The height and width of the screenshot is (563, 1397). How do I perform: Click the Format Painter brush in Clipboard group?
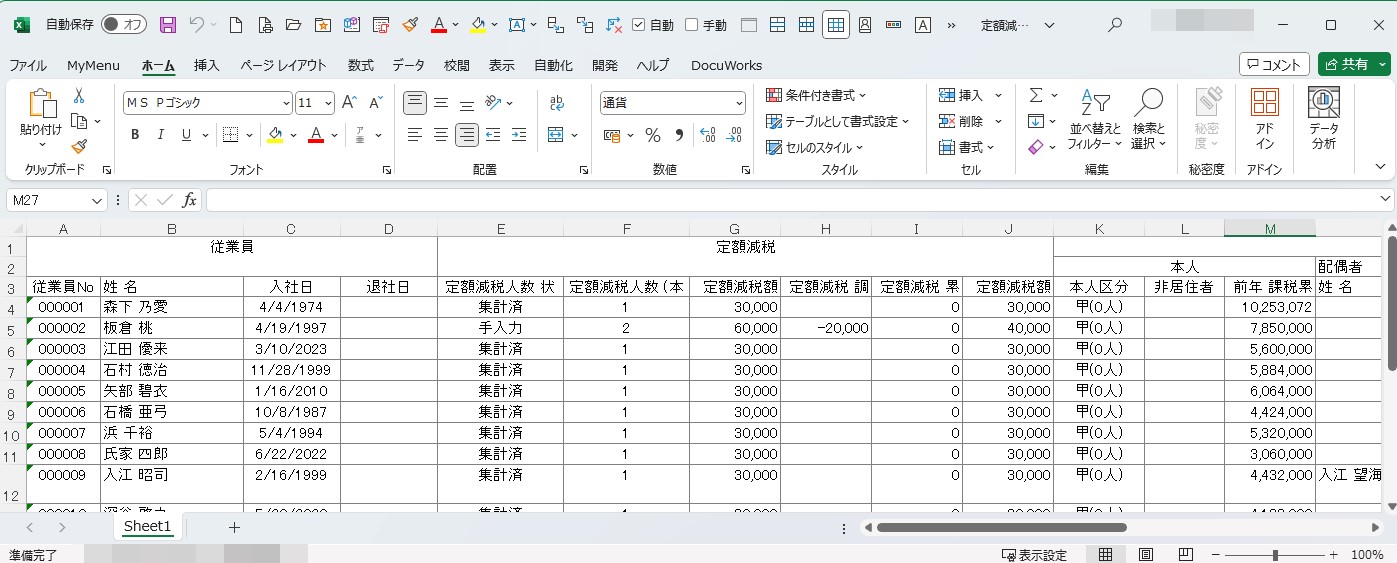[x=79, y=147]
